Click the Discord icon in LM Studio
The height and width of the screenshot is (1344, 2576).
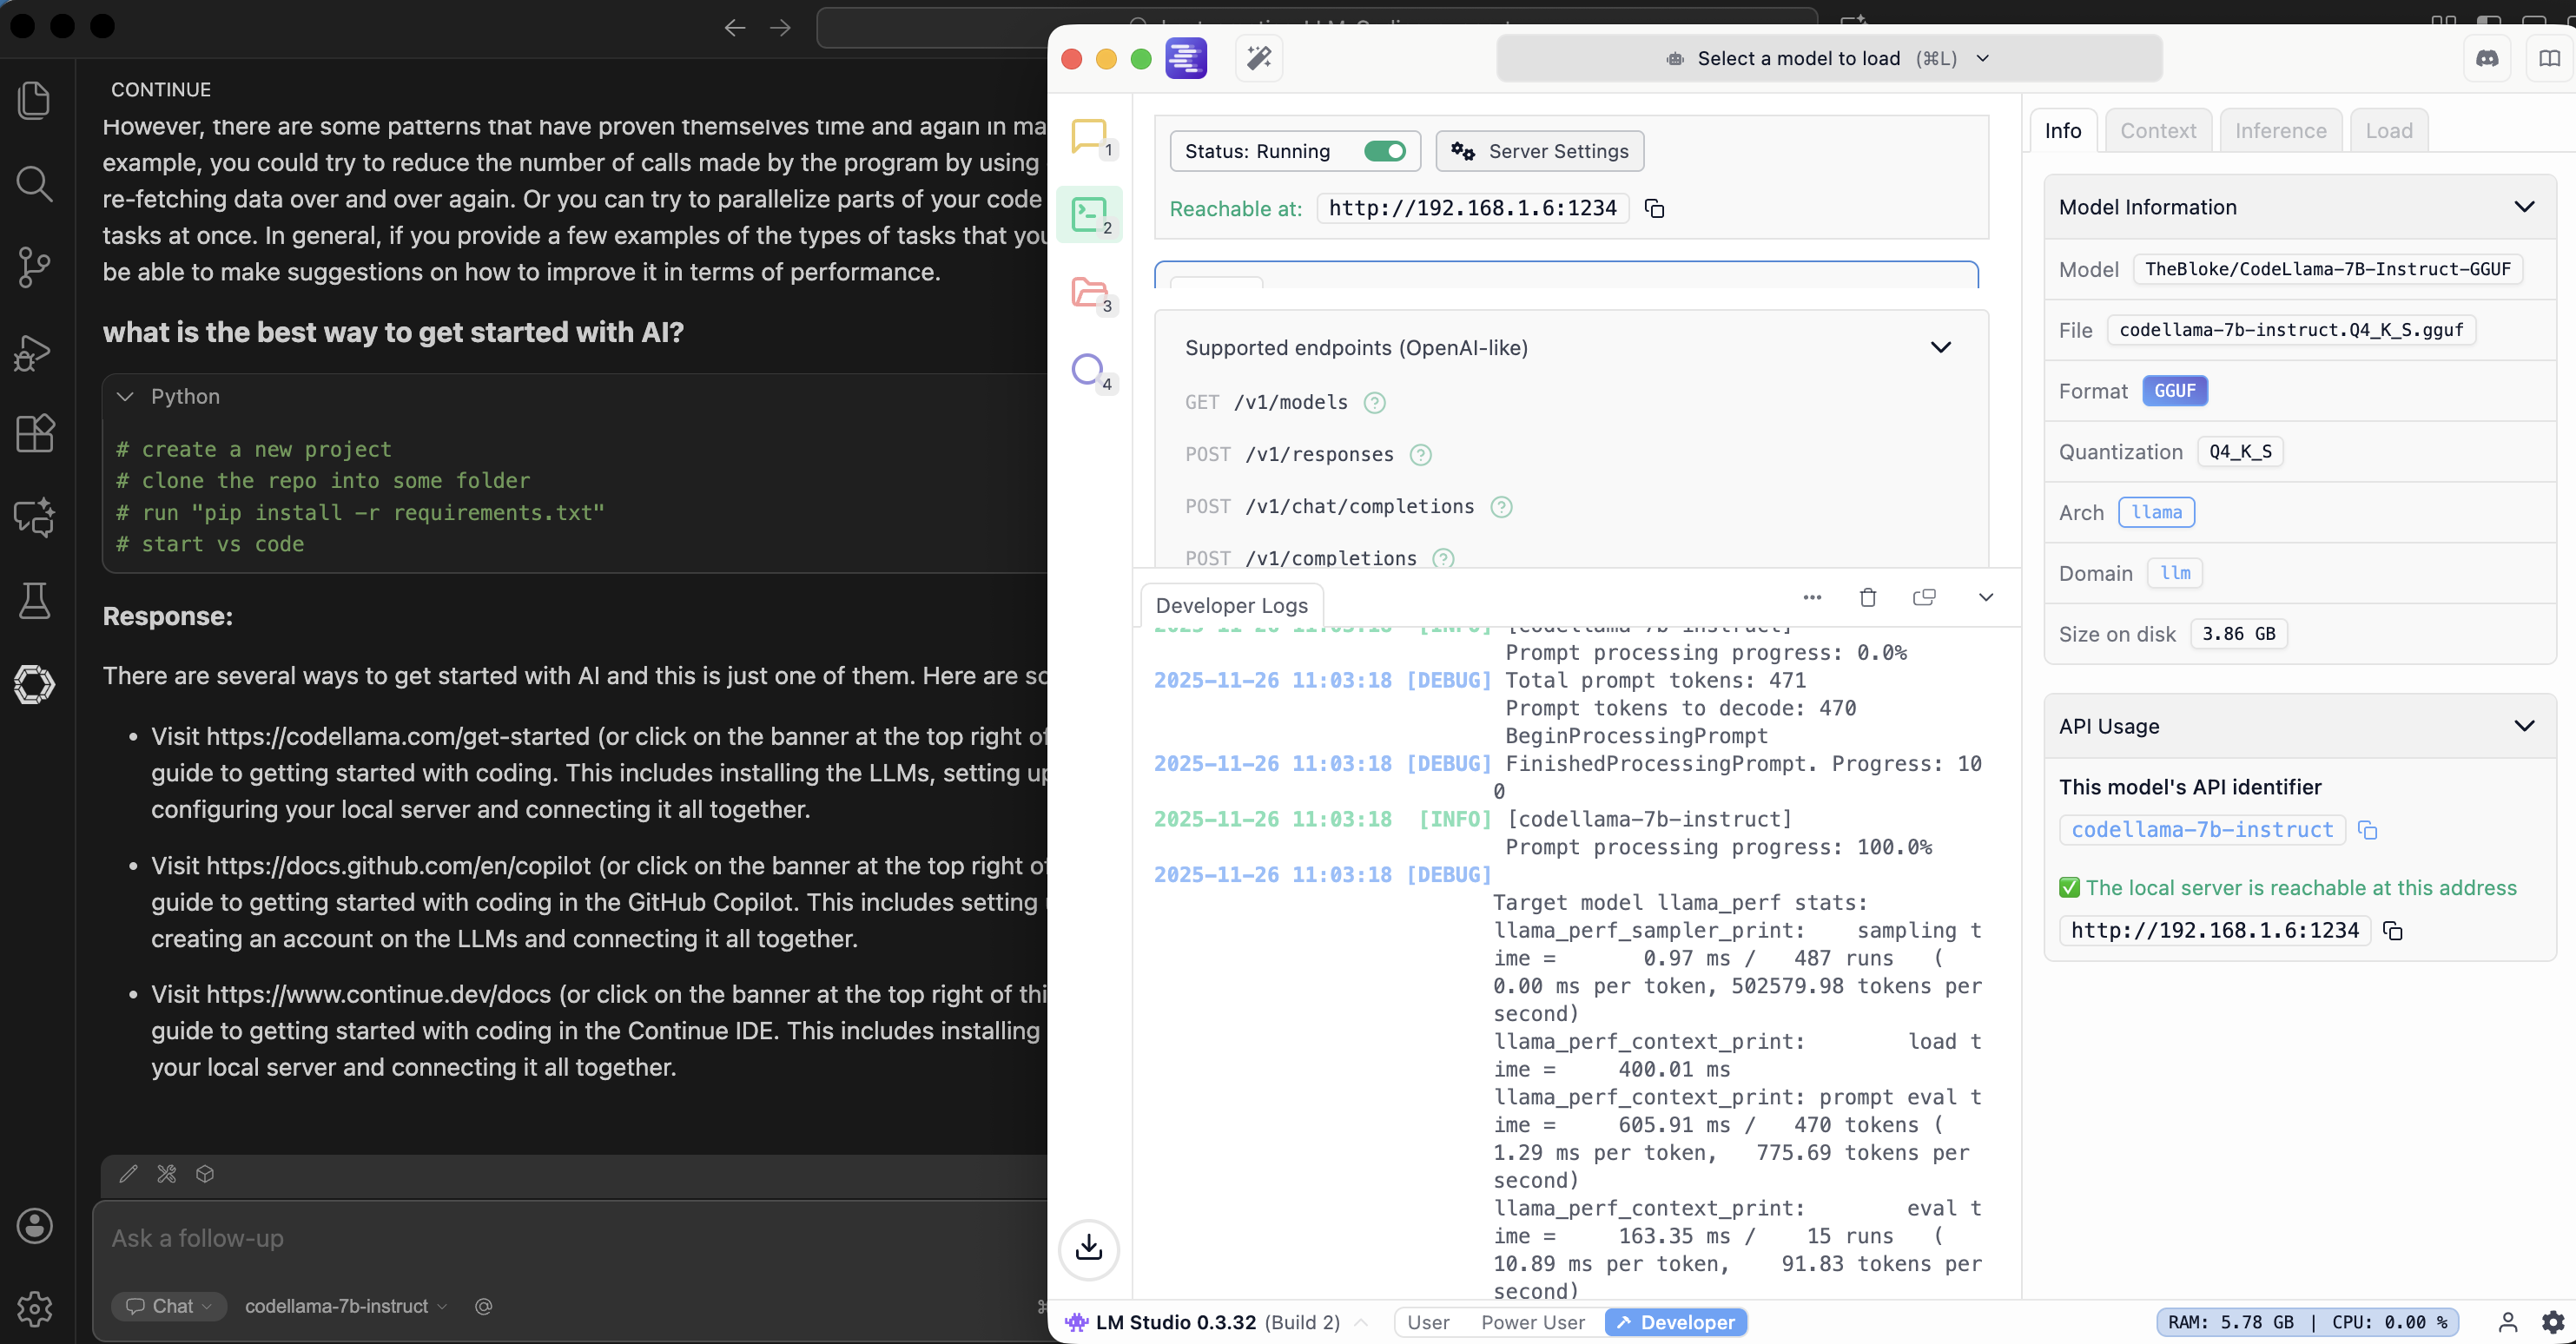2487,58
